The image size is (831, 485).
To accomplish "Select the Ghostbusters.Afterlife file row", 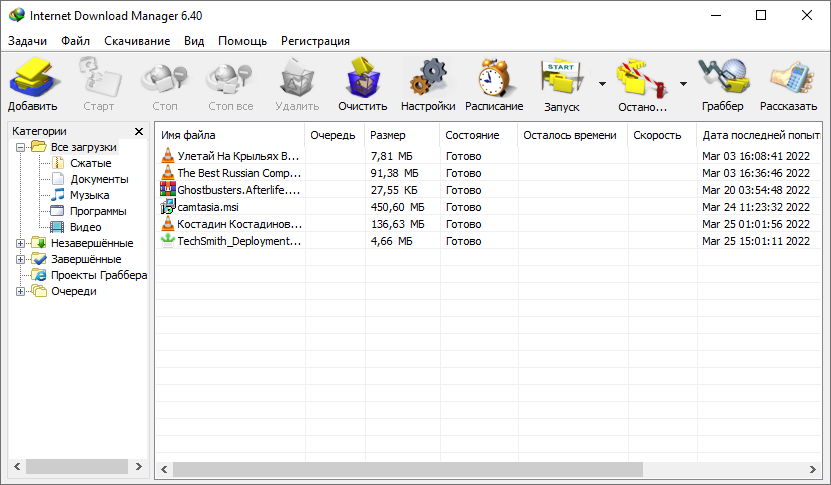I will [488, 190].
